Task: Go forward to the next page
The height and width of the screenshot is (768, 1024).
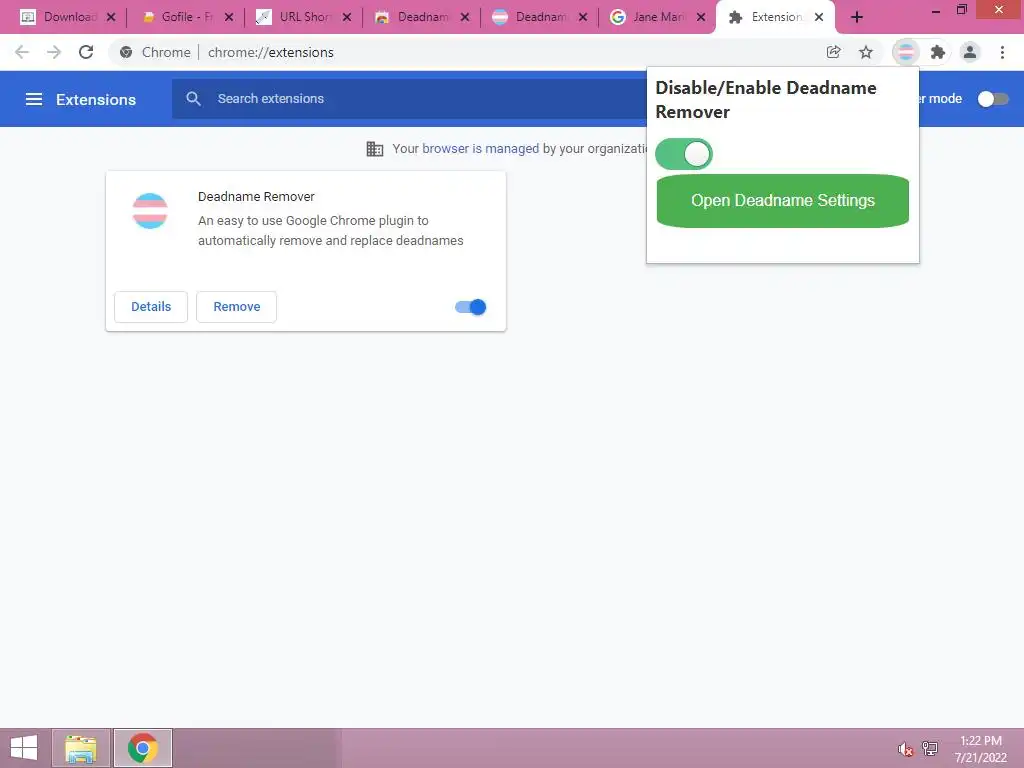Action: click(54, 52)
